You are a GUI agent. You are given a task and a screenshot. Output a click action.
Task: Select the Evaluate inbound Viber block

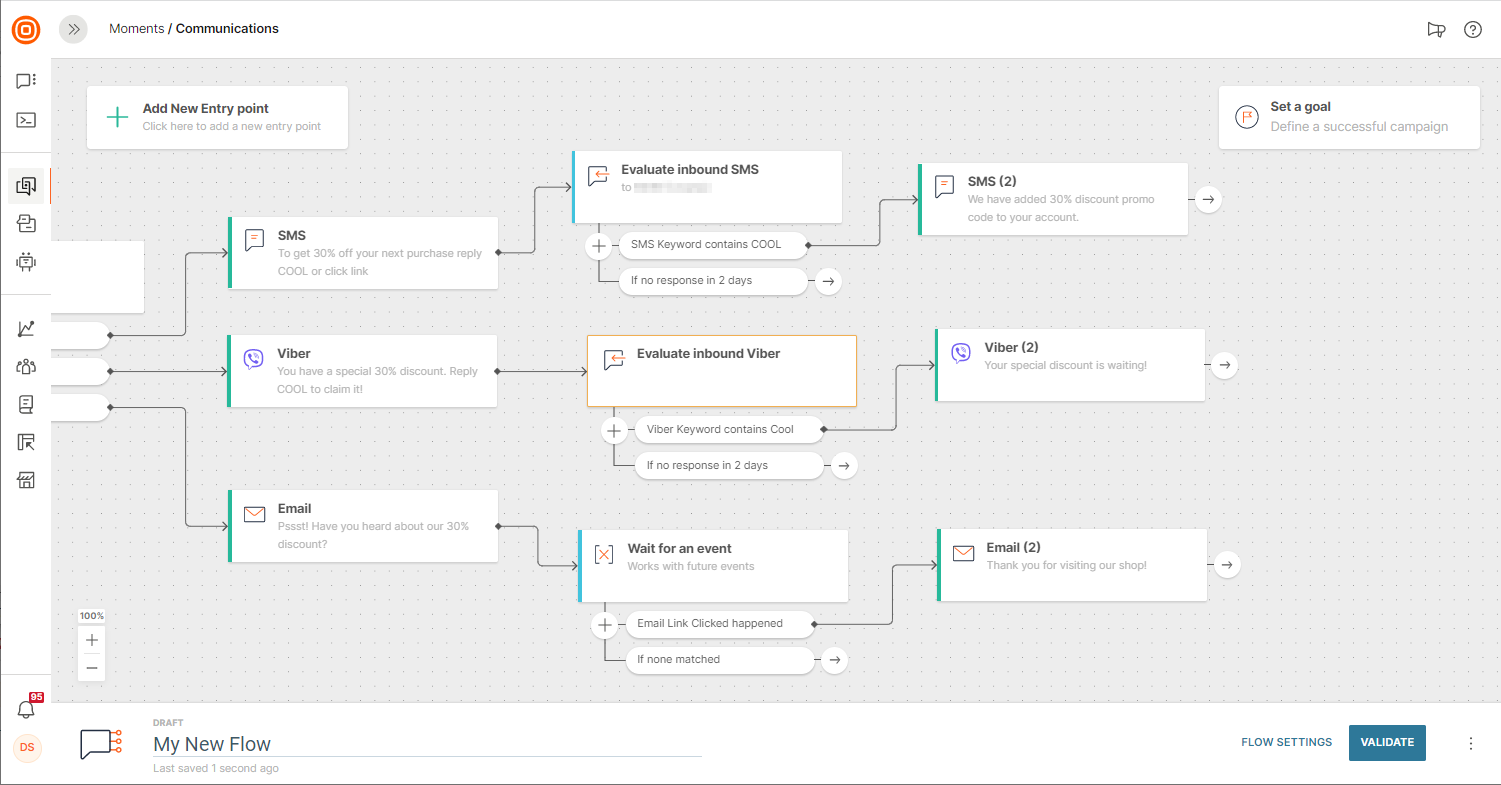(x=721, y=370)
